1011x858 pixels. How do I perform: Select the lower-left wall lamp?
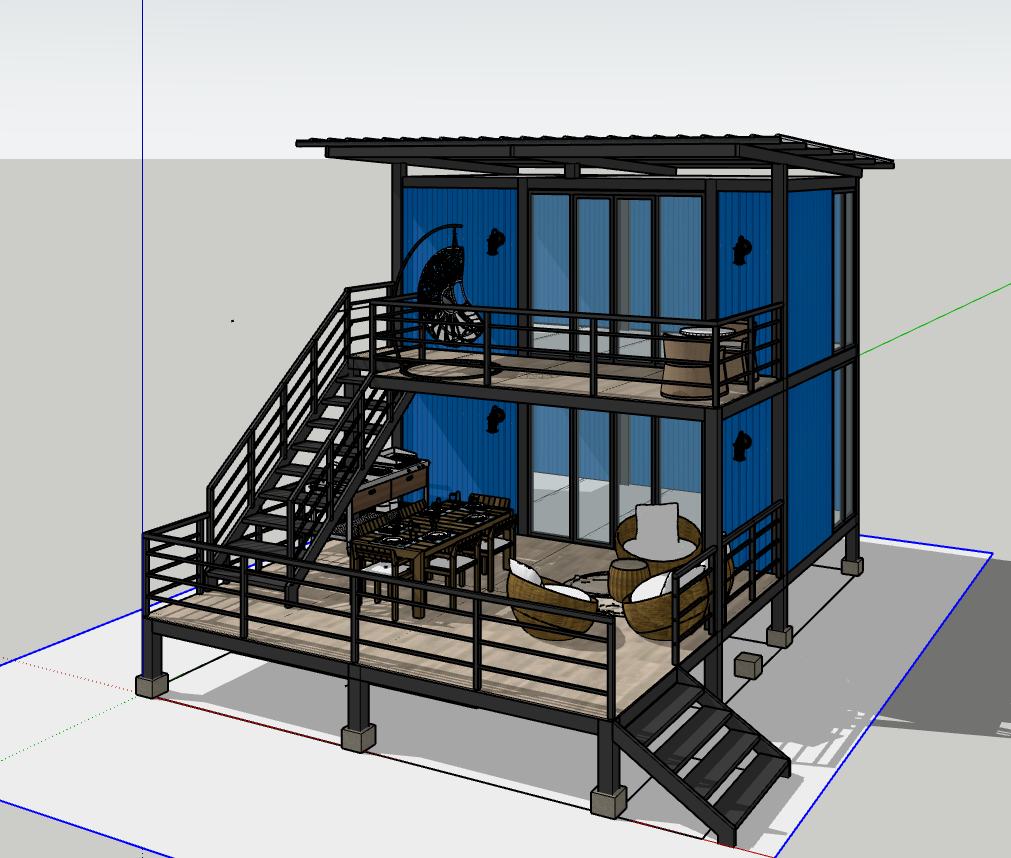[x=493, y=421]
